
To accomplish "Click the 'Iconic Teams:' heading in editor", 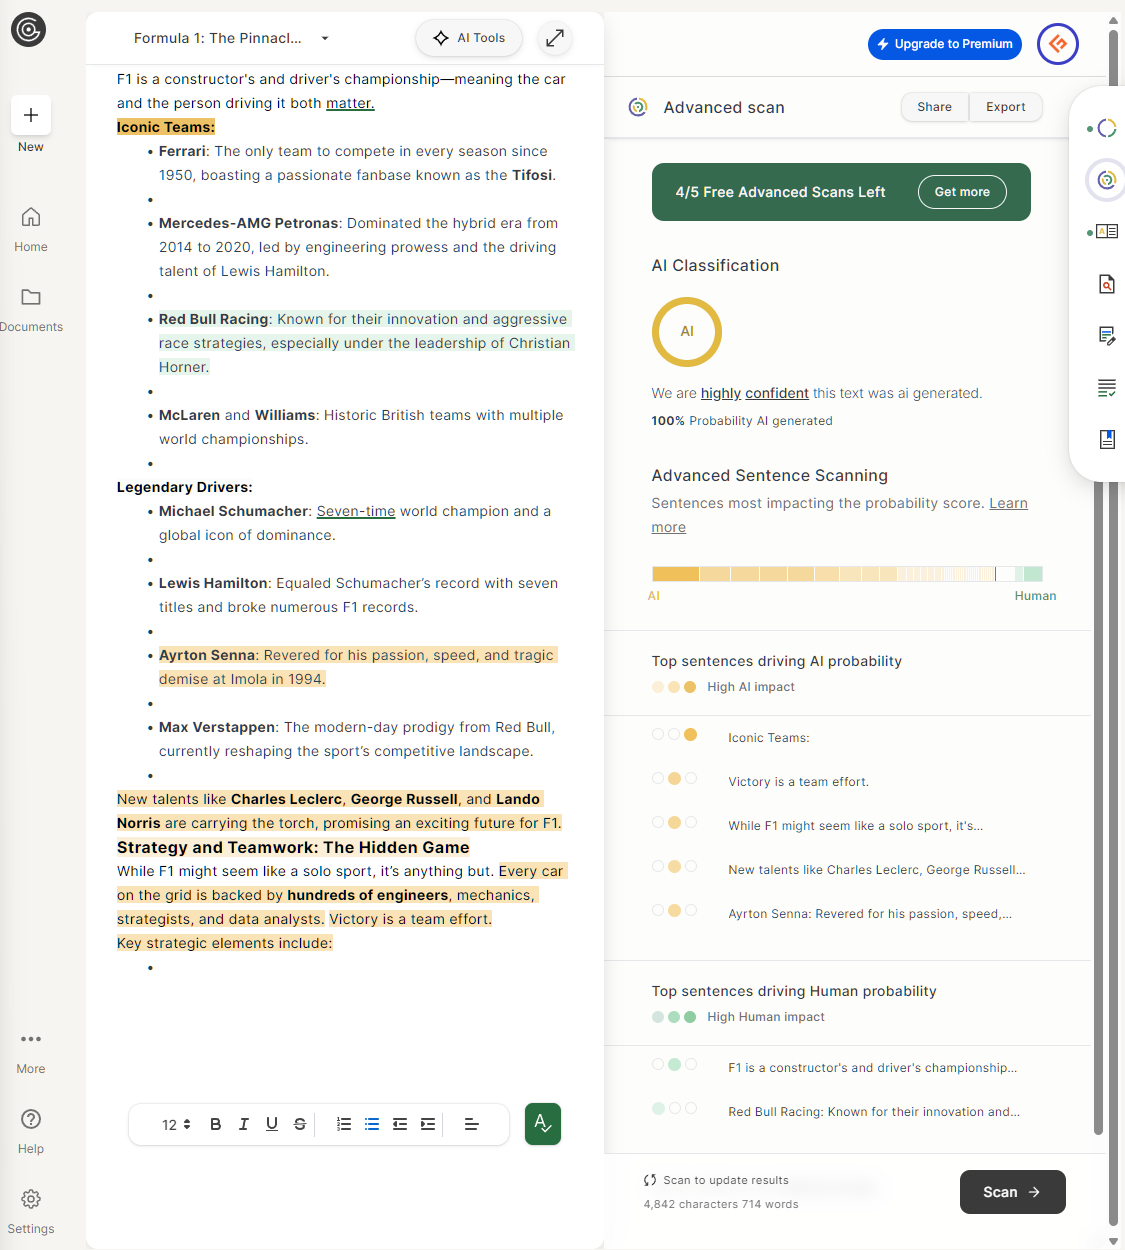I will (166, 127).
